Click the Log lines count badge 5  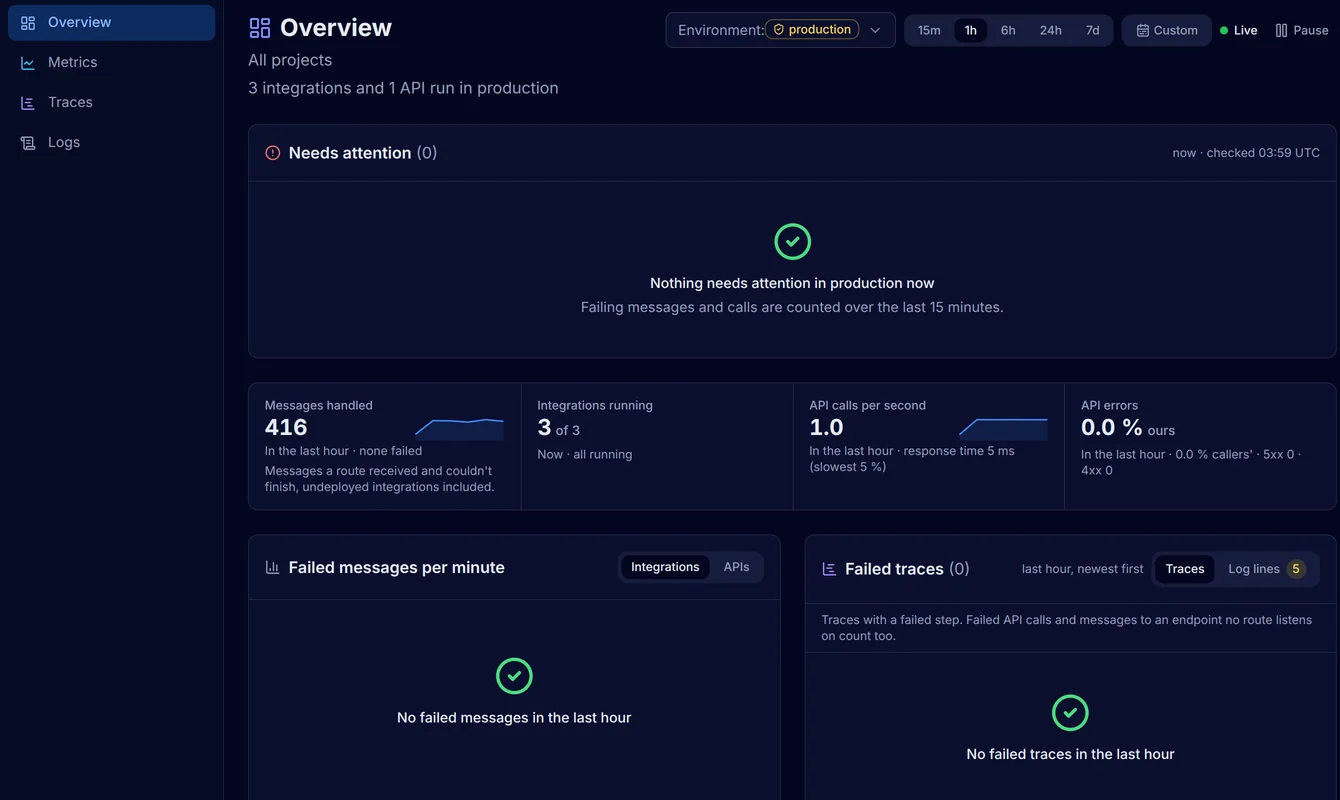click(x=1296, y=569)
